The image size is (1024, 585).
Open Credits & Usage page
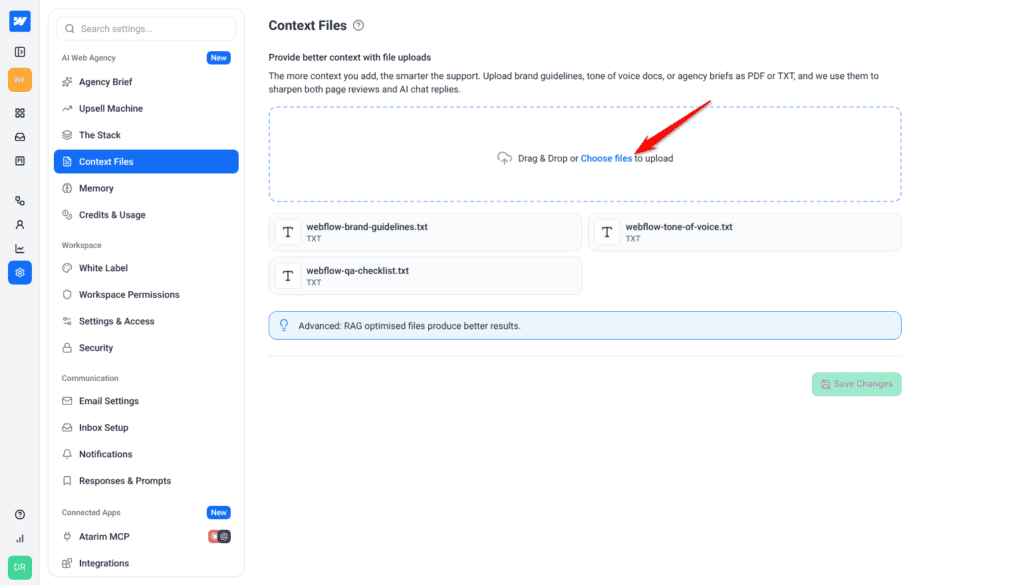tap(146, 215)
